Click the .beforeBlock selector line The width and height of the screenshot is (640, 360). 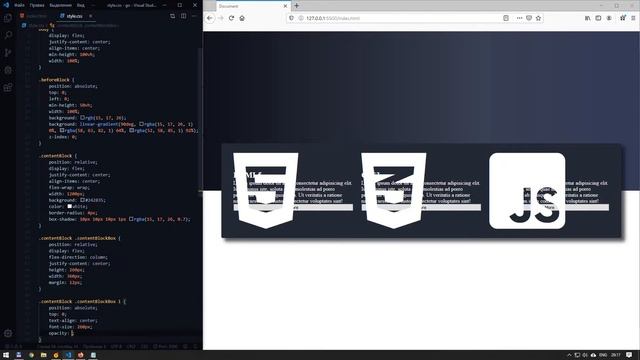tap(57, 80)
